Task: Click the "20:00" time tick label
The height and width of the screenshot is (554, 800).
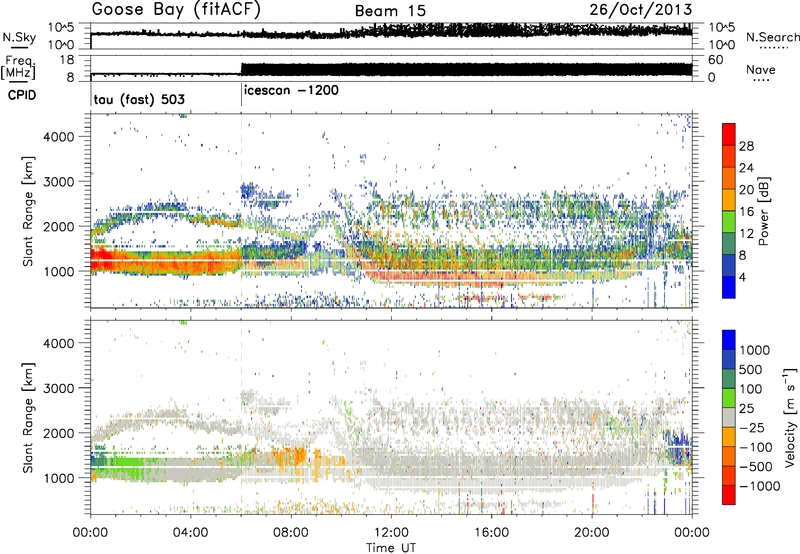Action: 591,533
